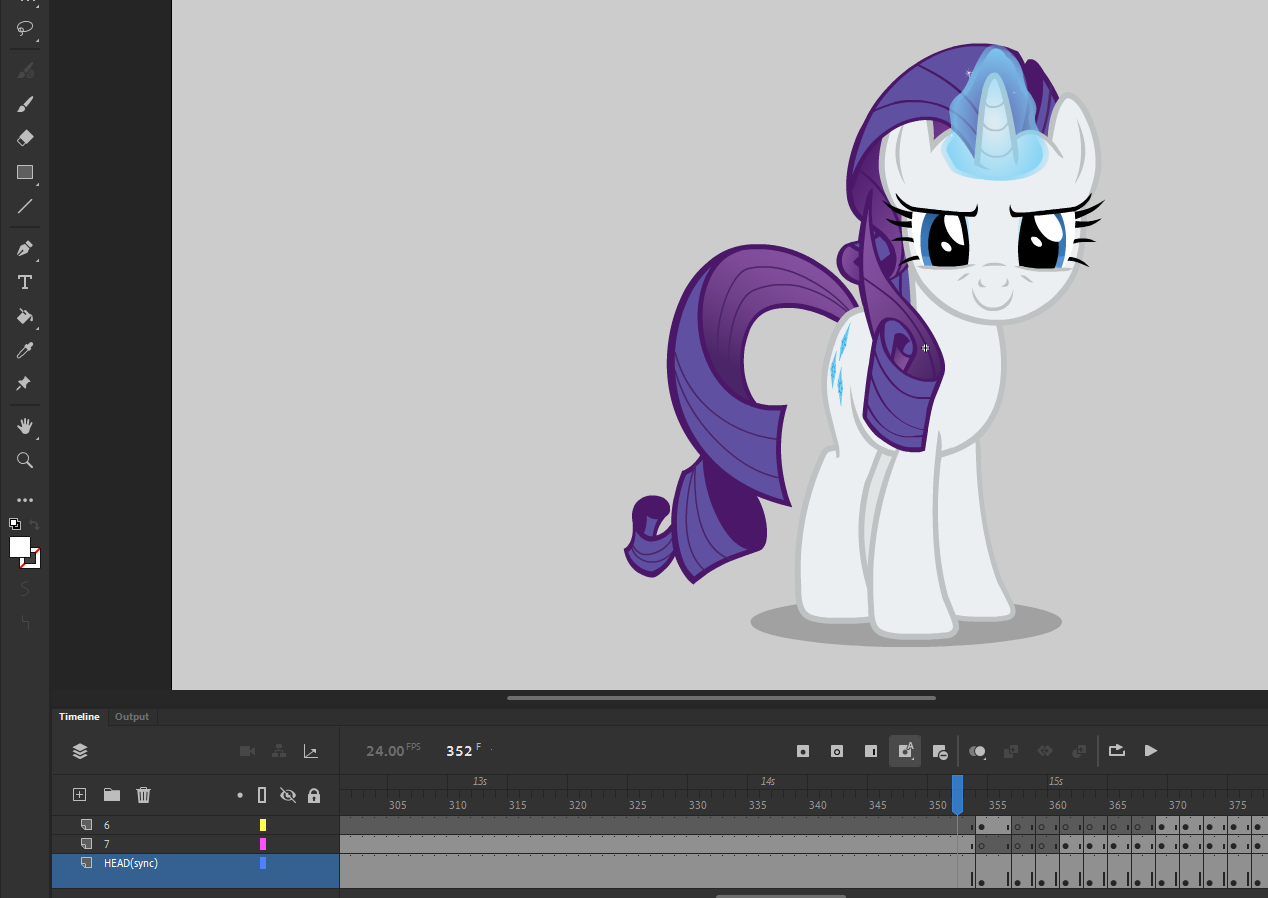Add a new layer
Viewport: 1268px width, 898px height.
coord(80,795)
